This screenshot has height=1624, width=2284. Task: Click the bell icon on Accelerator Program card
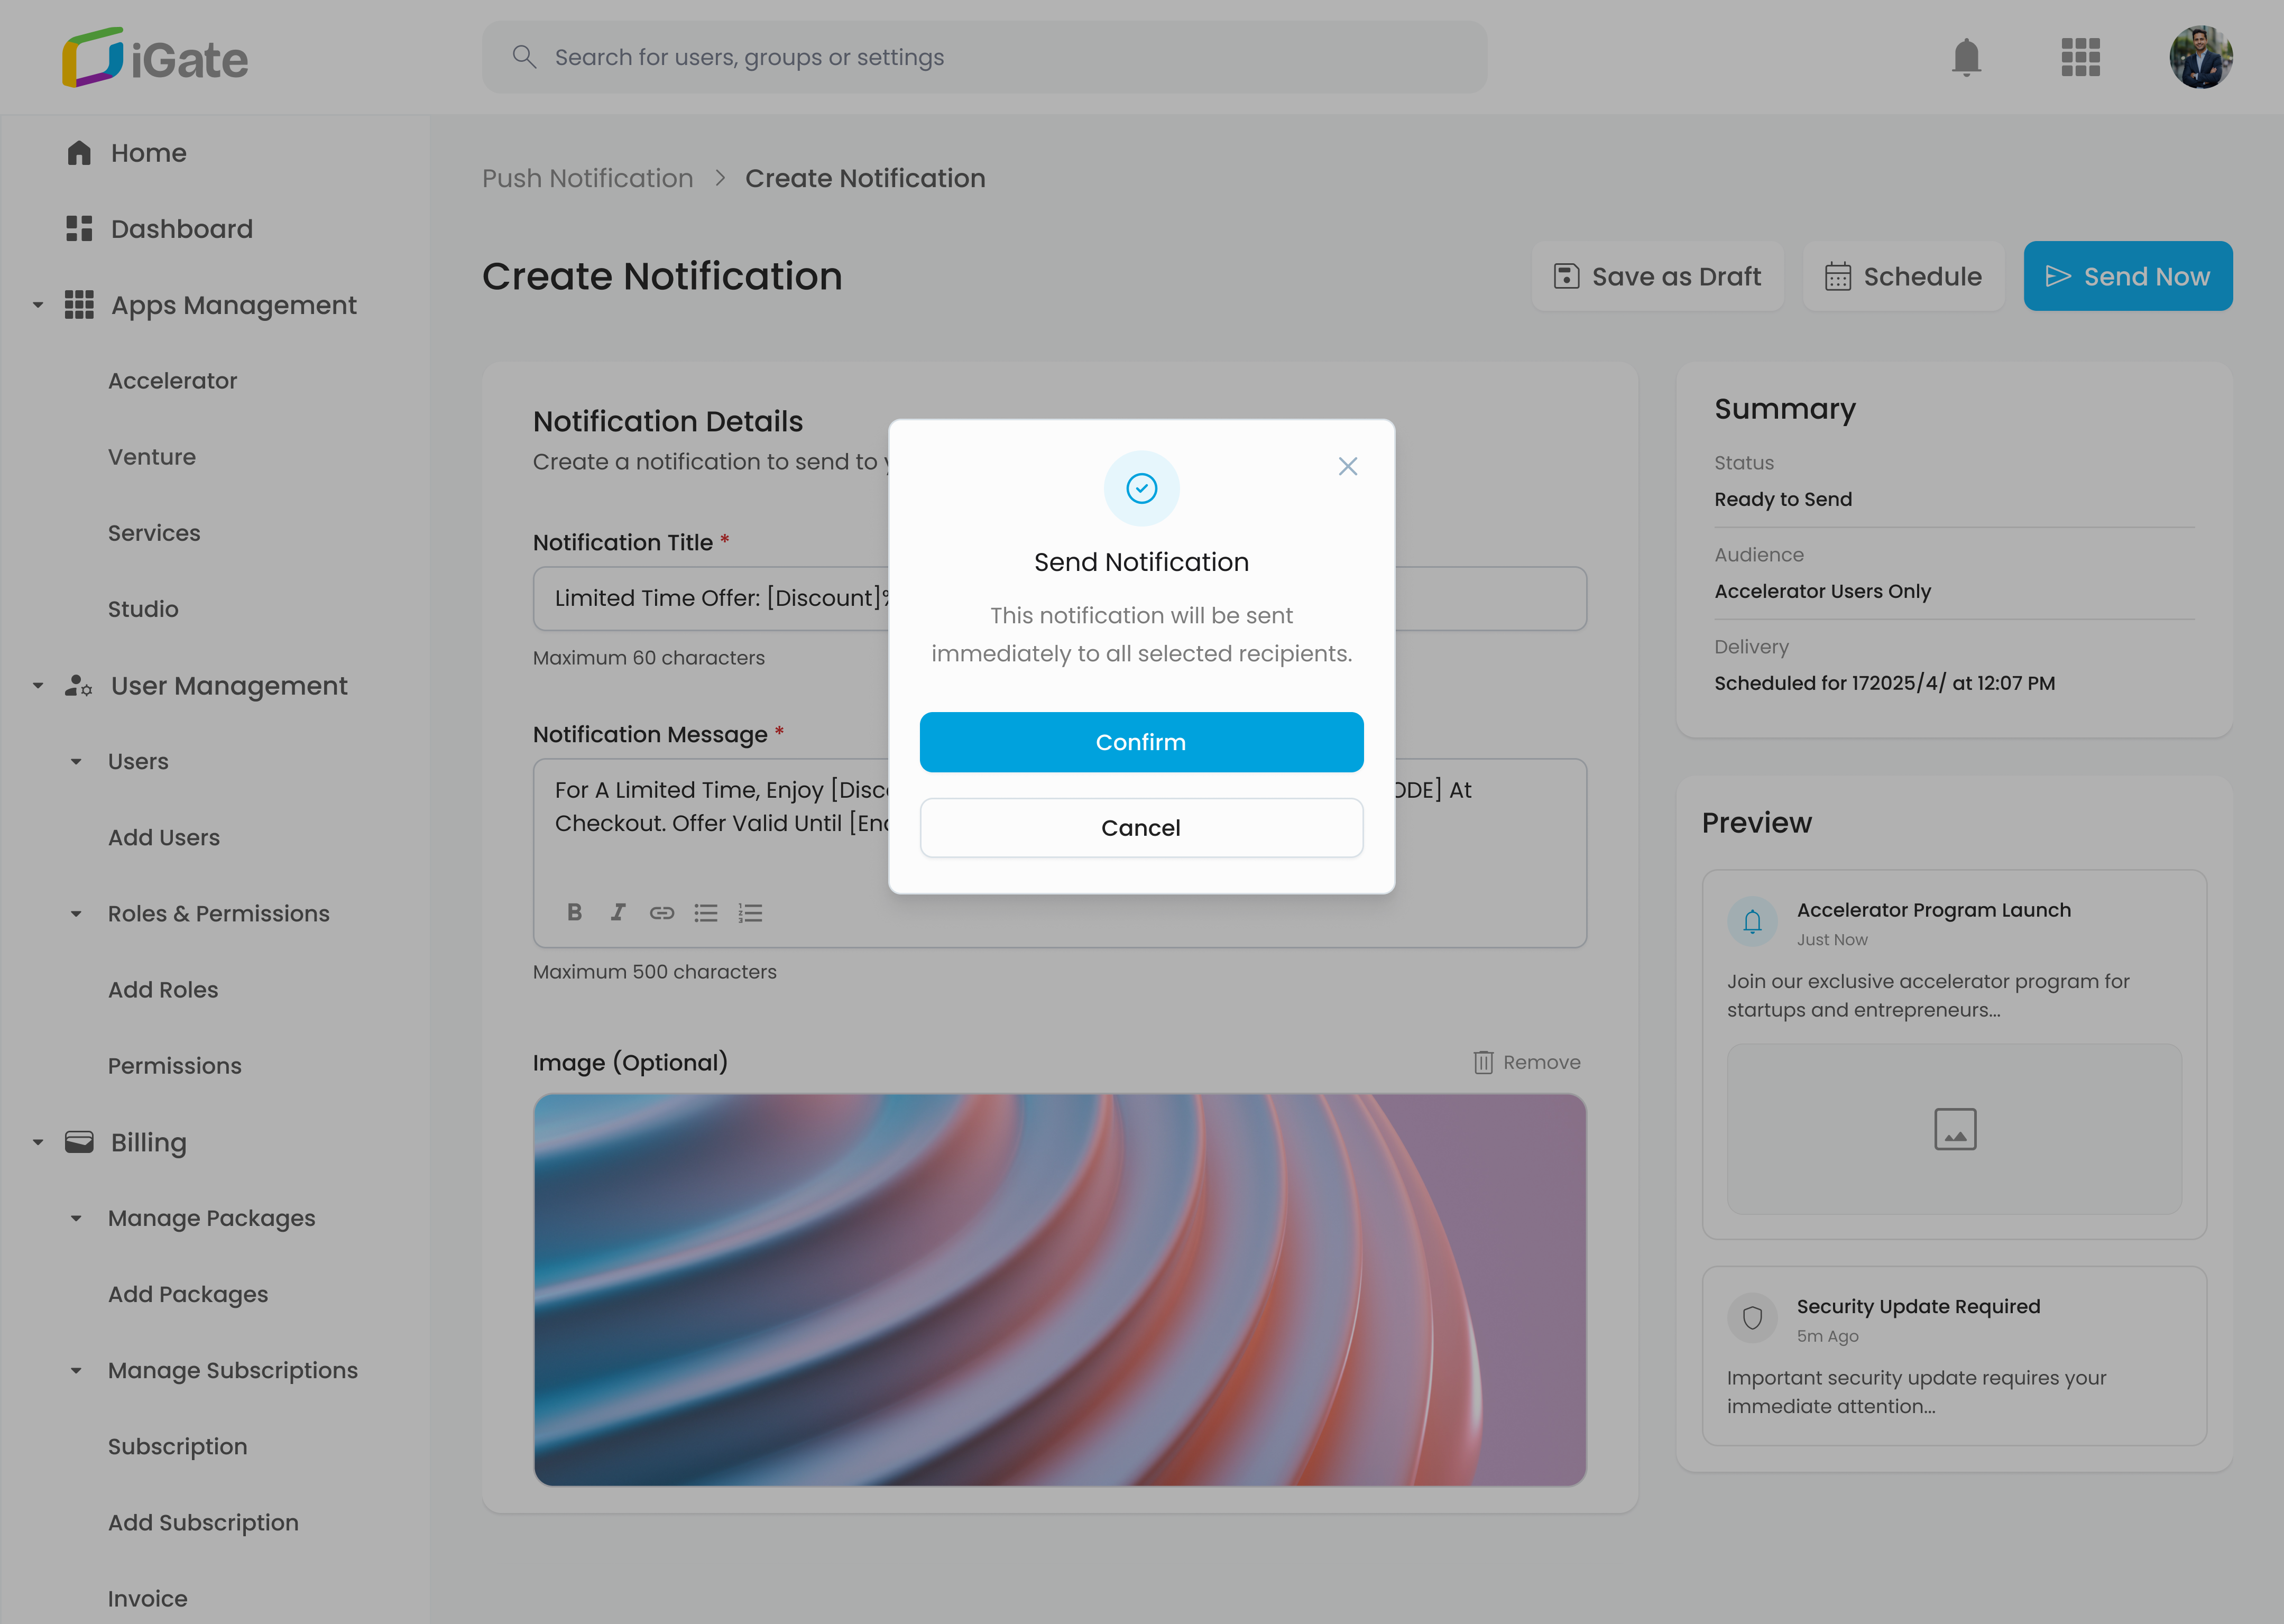pos(1752,921)
